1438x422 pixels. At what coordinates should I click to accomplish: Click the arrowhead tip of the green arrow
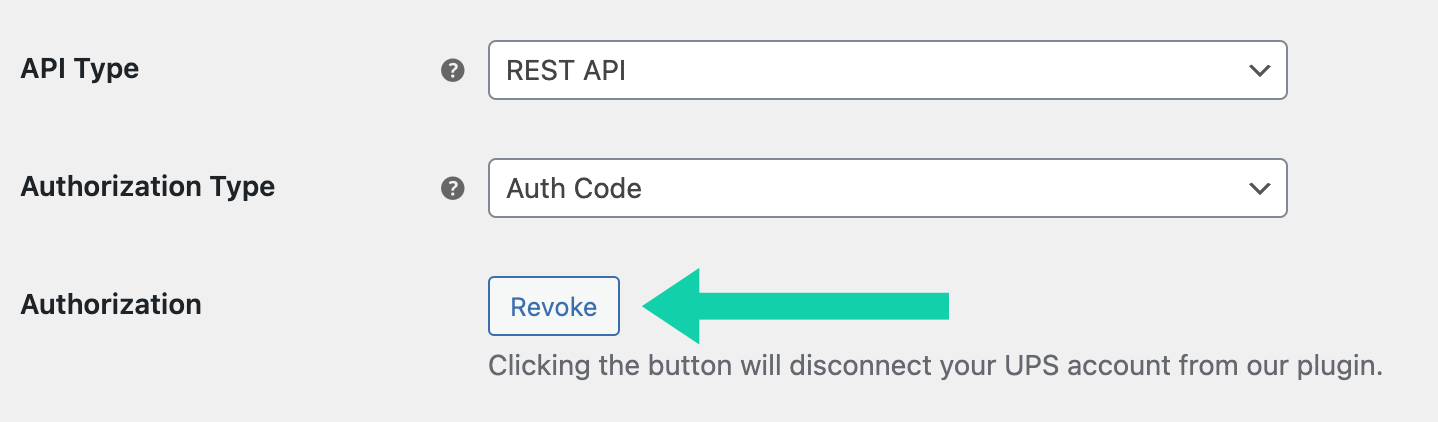click(650, 306)
